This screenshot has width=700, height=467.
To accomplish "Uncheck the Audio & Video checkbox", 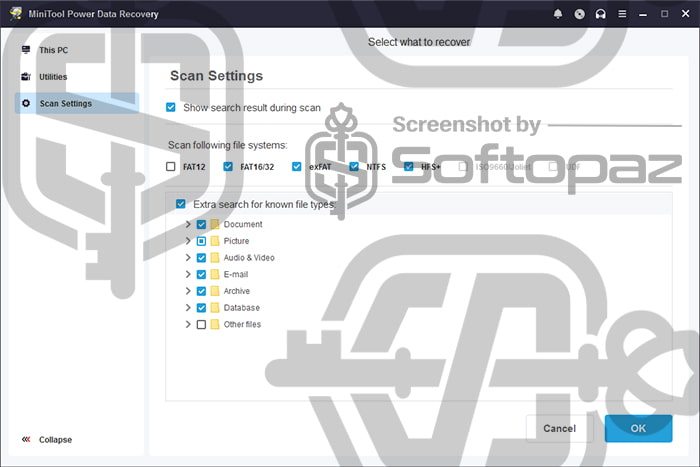I will click(201, 258).
